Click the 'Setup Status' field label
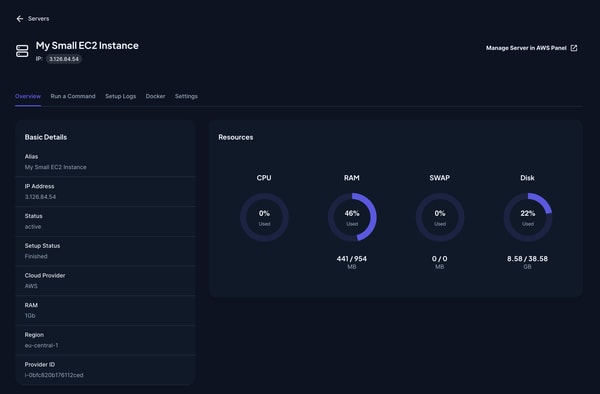Viewport: 600px width, 394px height. point(42,246)
